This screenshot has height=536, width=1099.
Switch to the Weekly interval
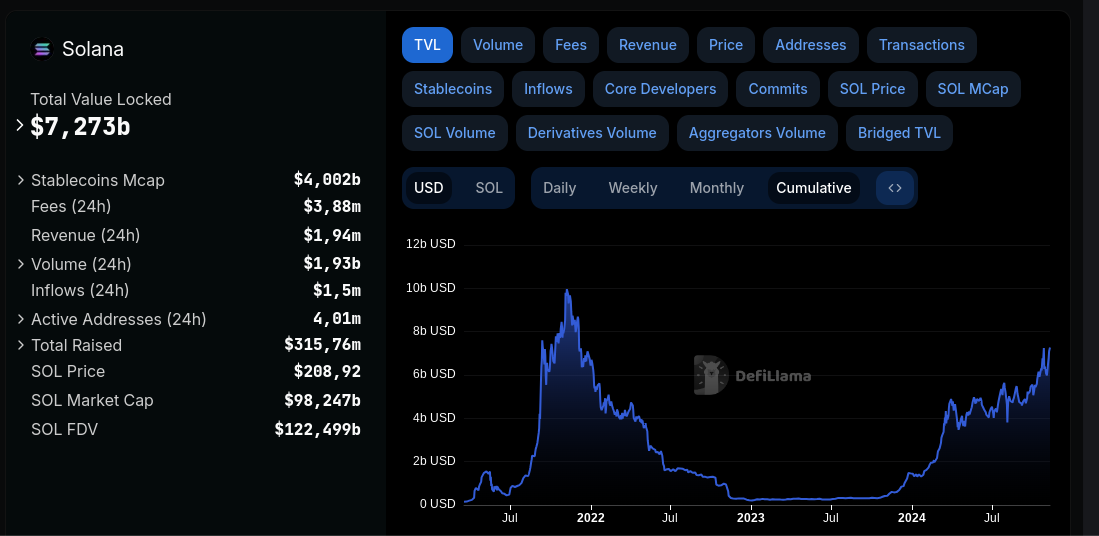[x=632, y=188]
